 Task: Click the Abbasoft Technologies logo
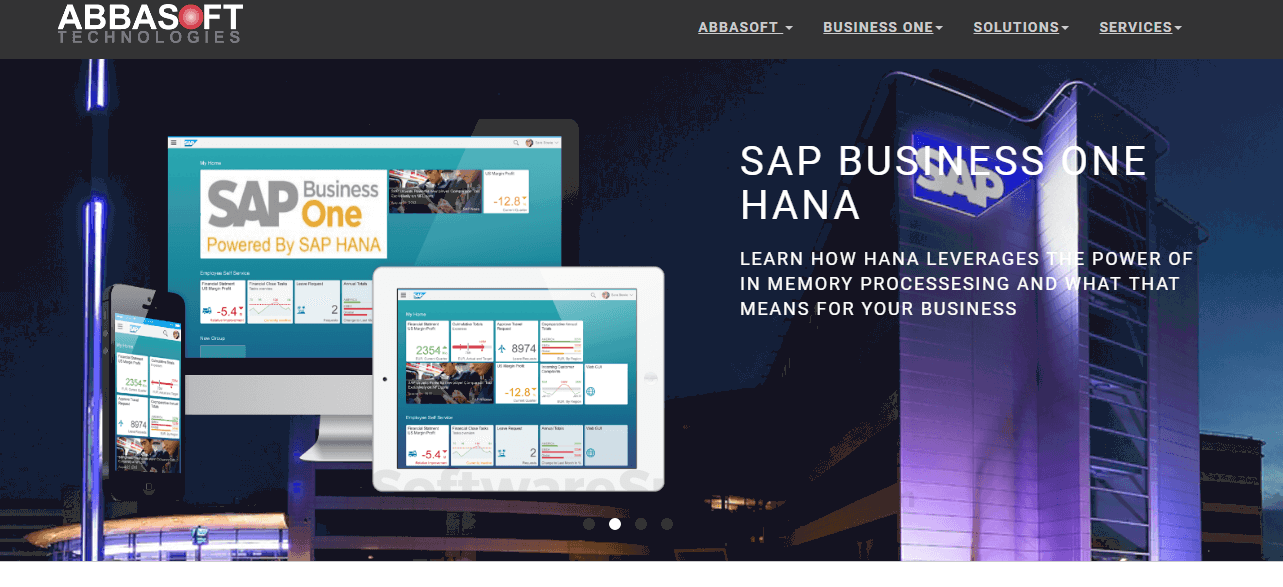tap(150, 23)
